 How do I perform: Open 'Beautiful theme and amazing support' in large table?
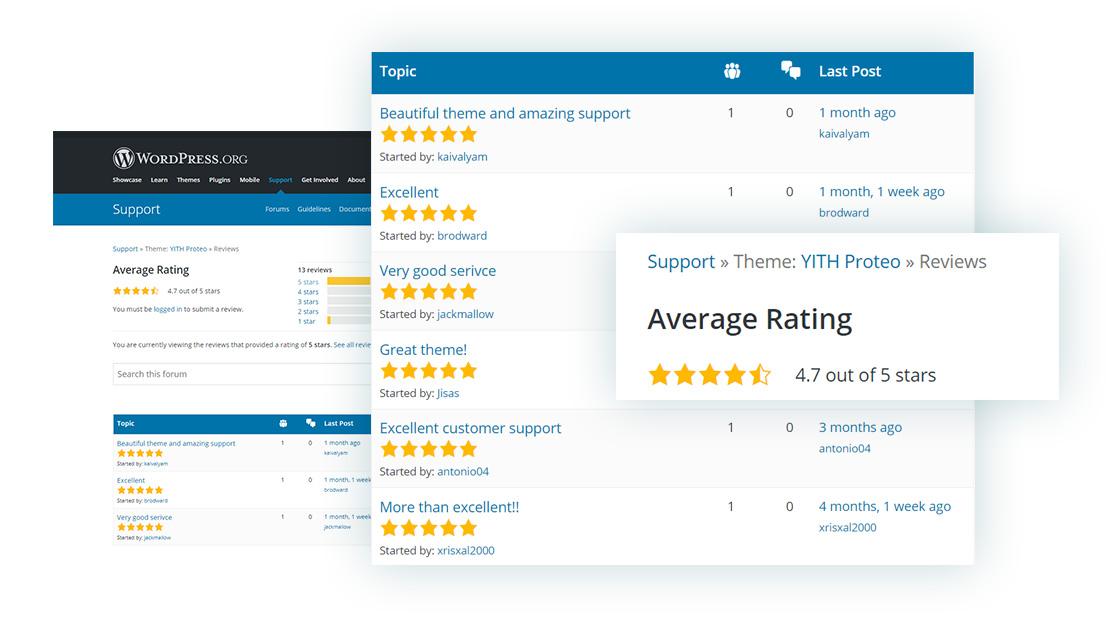tap(504, 113)
